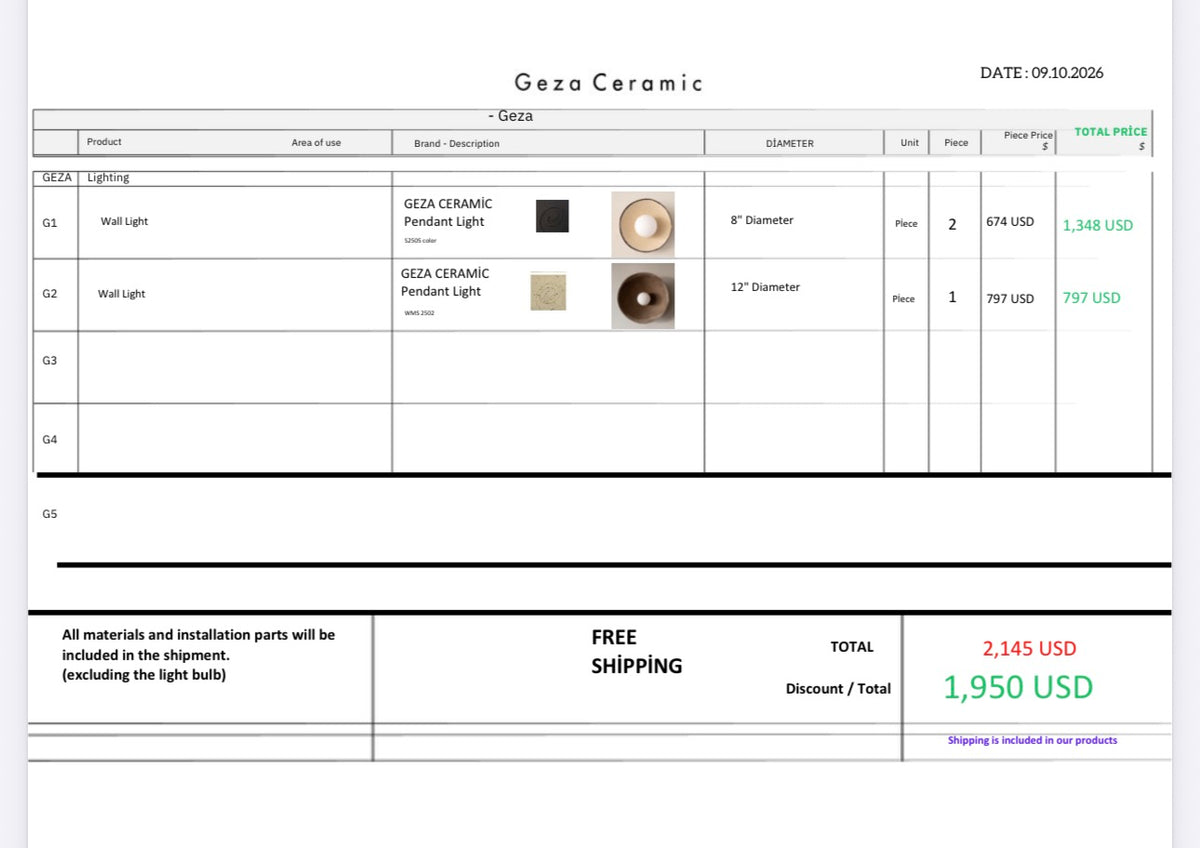The image size is (1200, 848).
Task: Click the "Product" column header
Action: click(x=104, y=142)
